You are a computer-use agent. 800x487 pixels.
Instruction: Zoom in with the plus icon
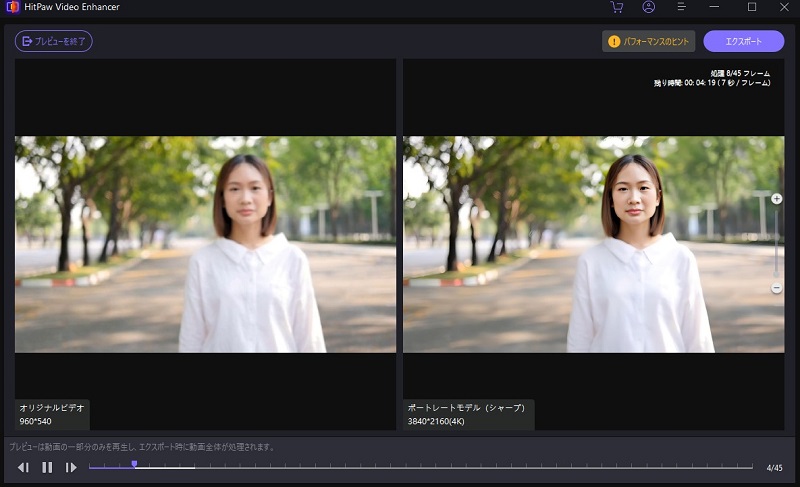777,199
